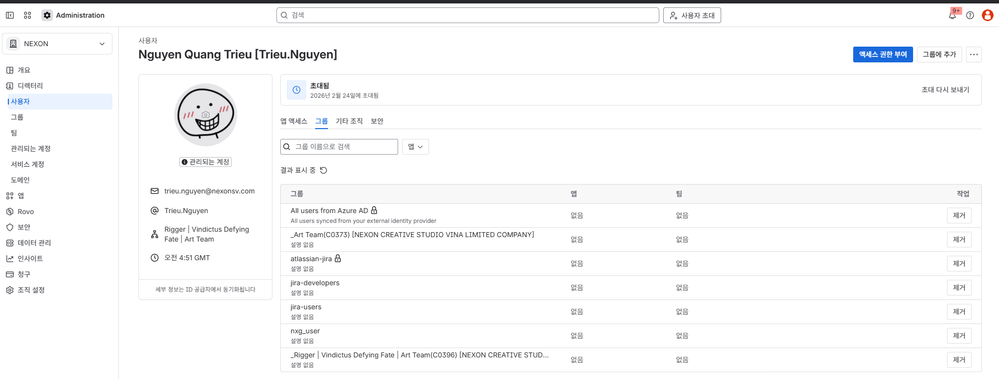
Task: Open the jira-users group link
Action: 306,307
